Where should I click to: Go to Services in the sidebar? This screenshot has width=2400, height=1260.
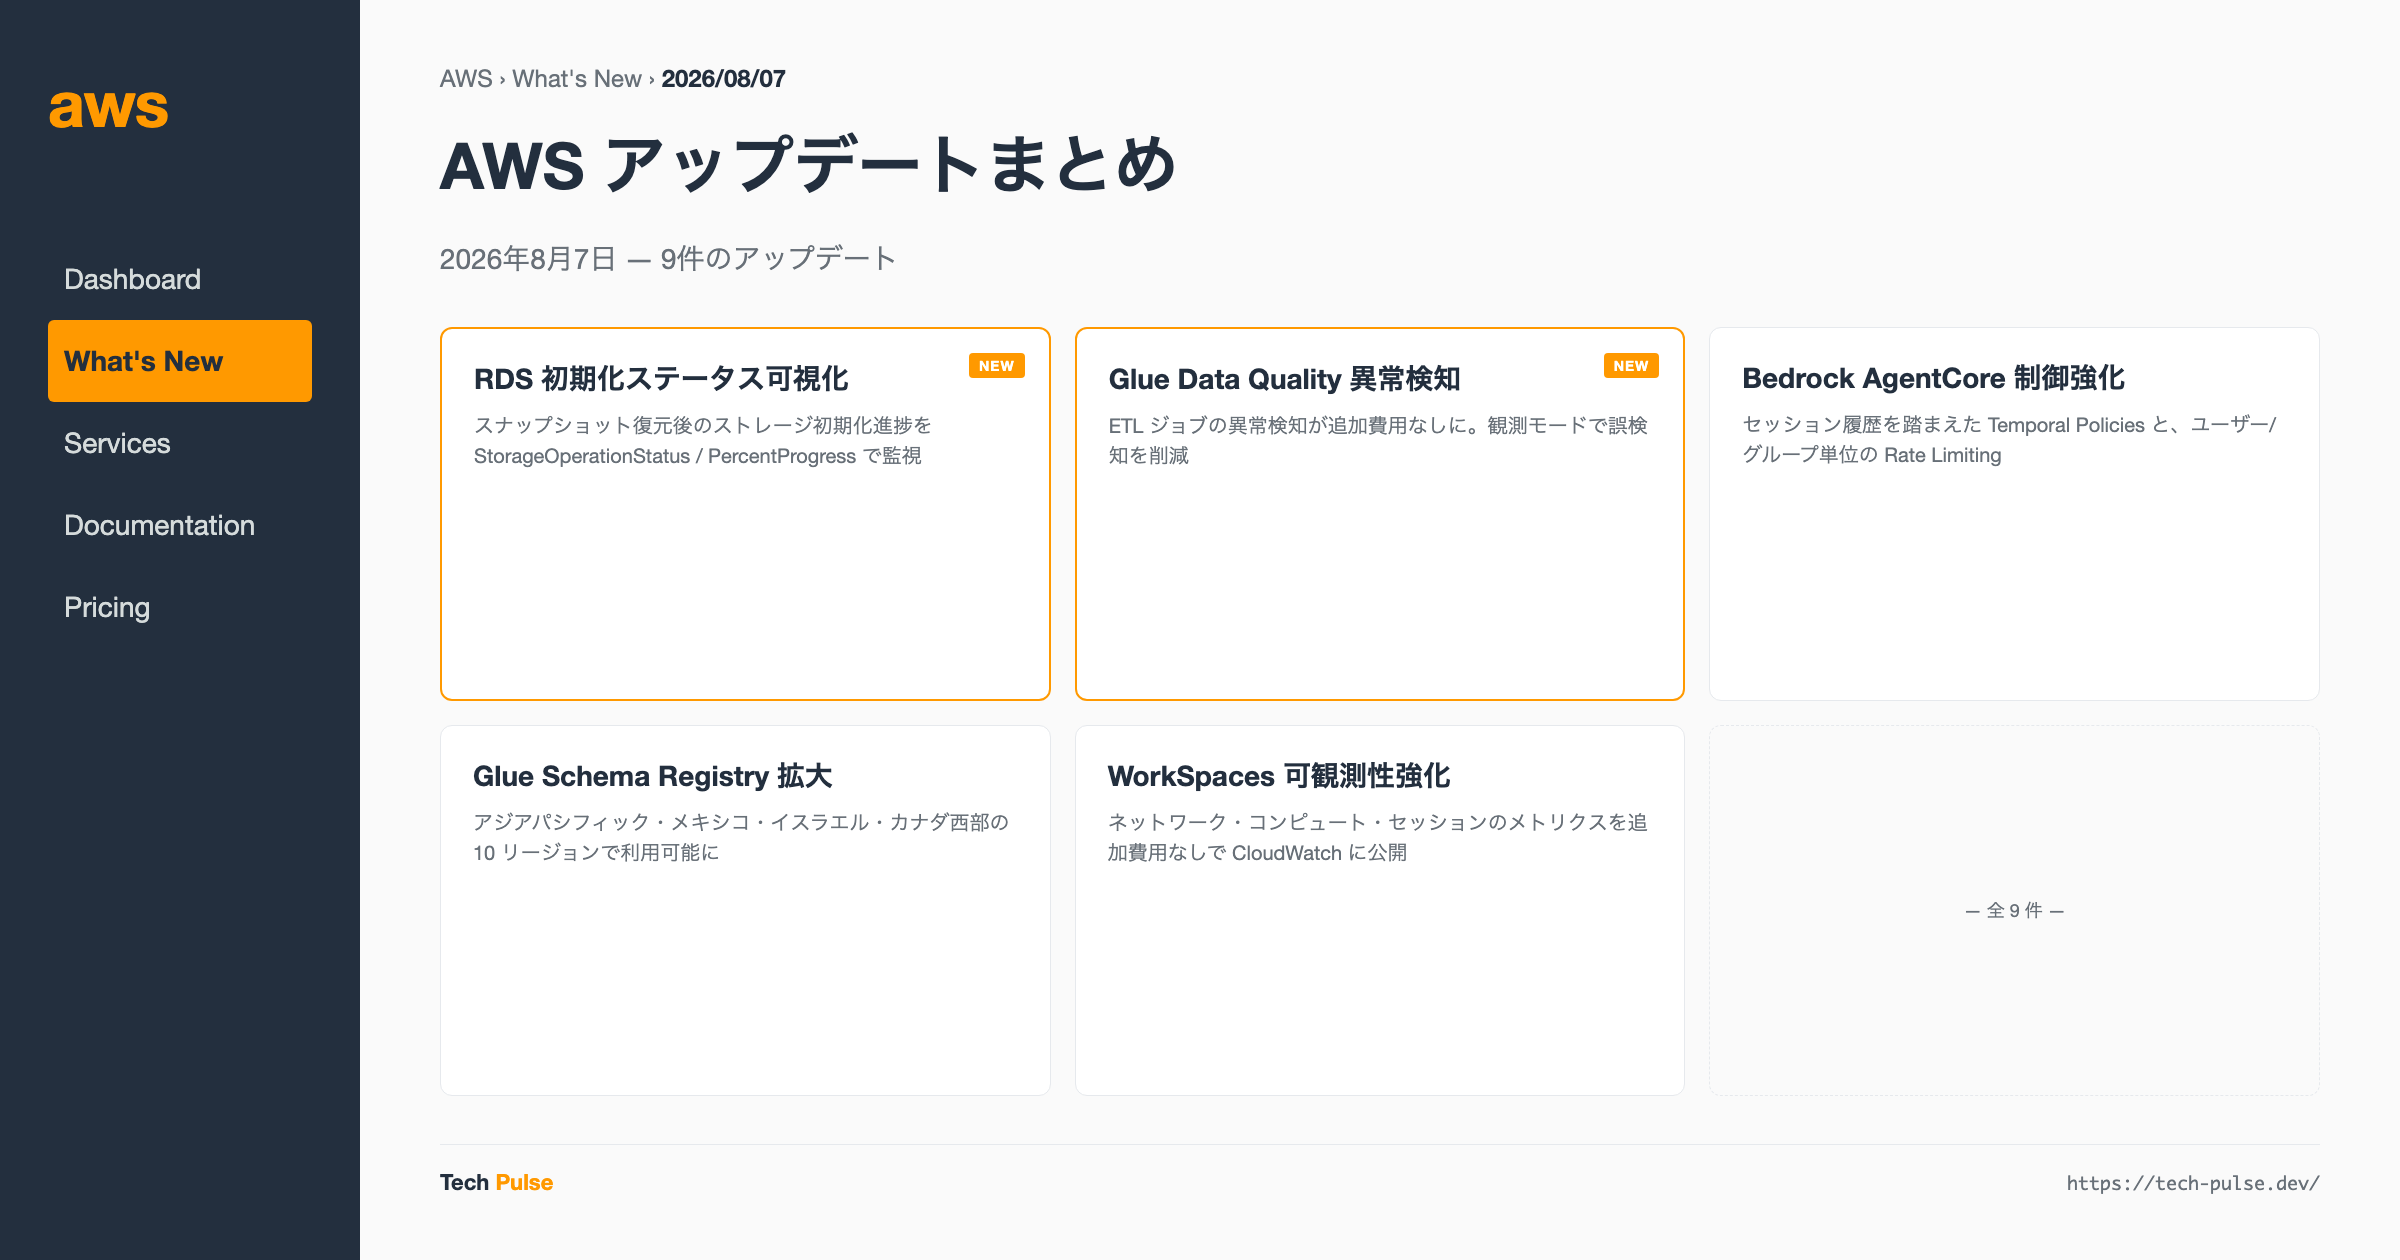[180, 443]
